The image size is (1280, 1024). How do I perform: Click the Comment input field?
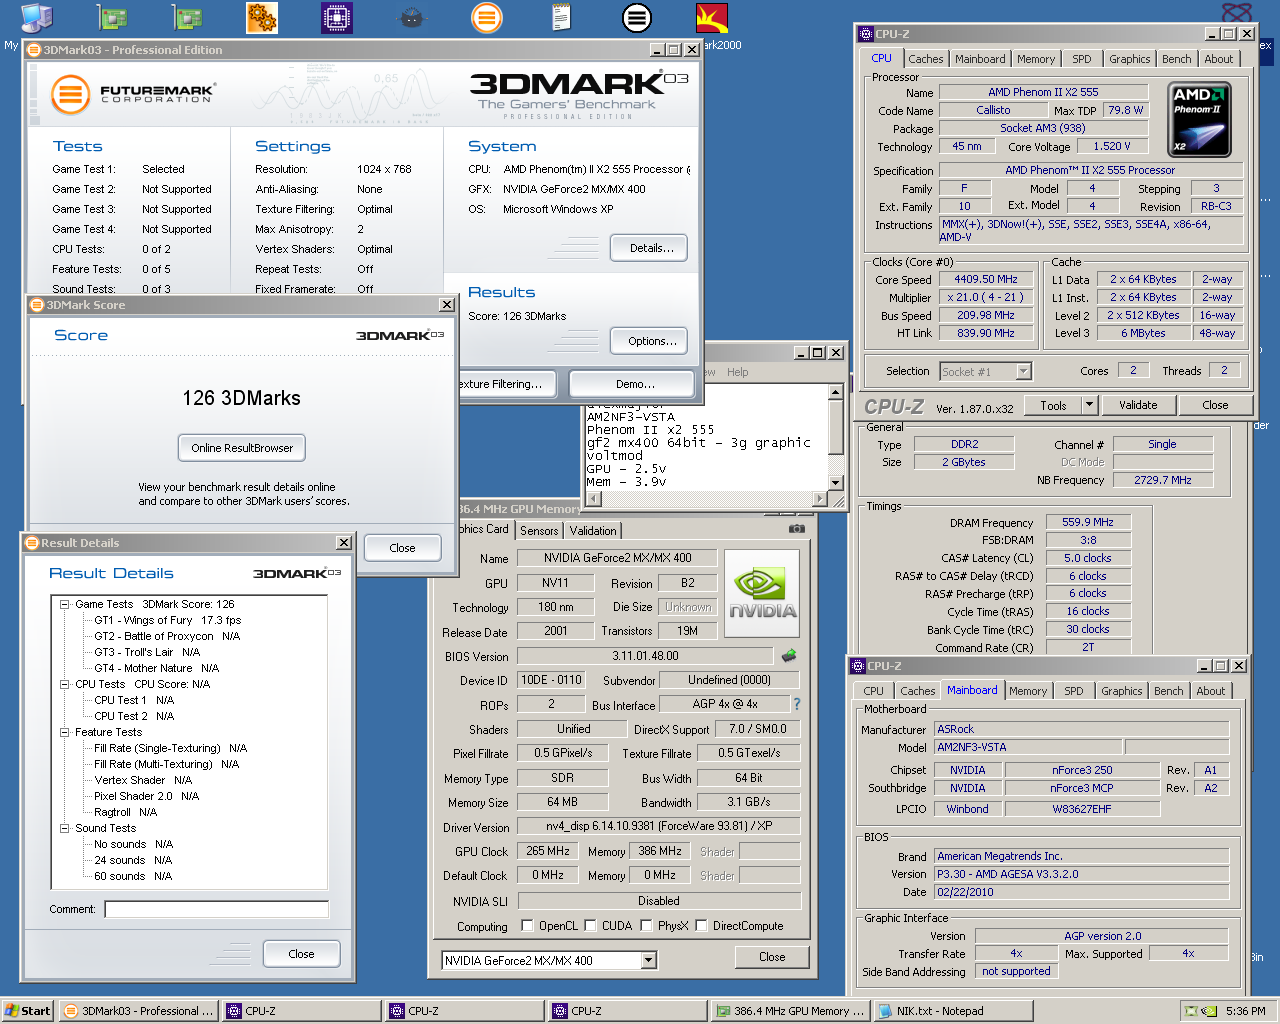pos(216,909)
